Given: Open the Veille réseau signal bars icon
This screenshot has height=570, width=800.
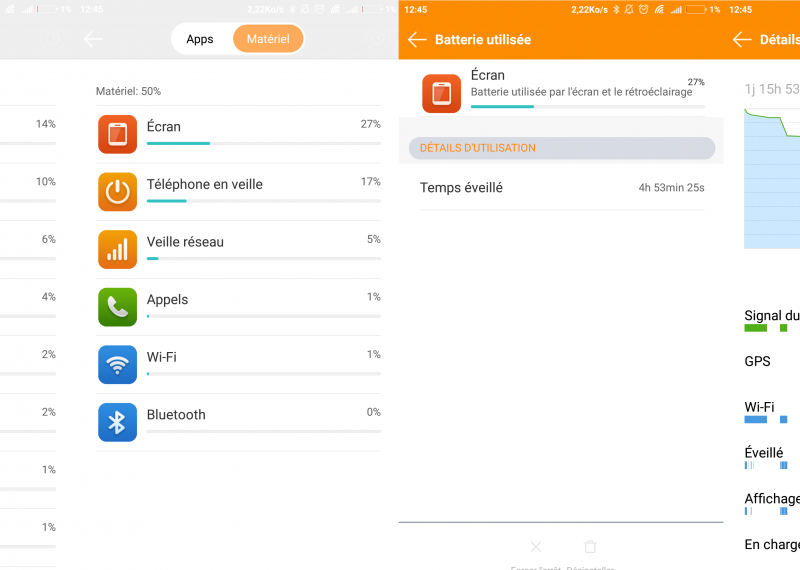Looking at the screenshot, I should tap(117, 250).
